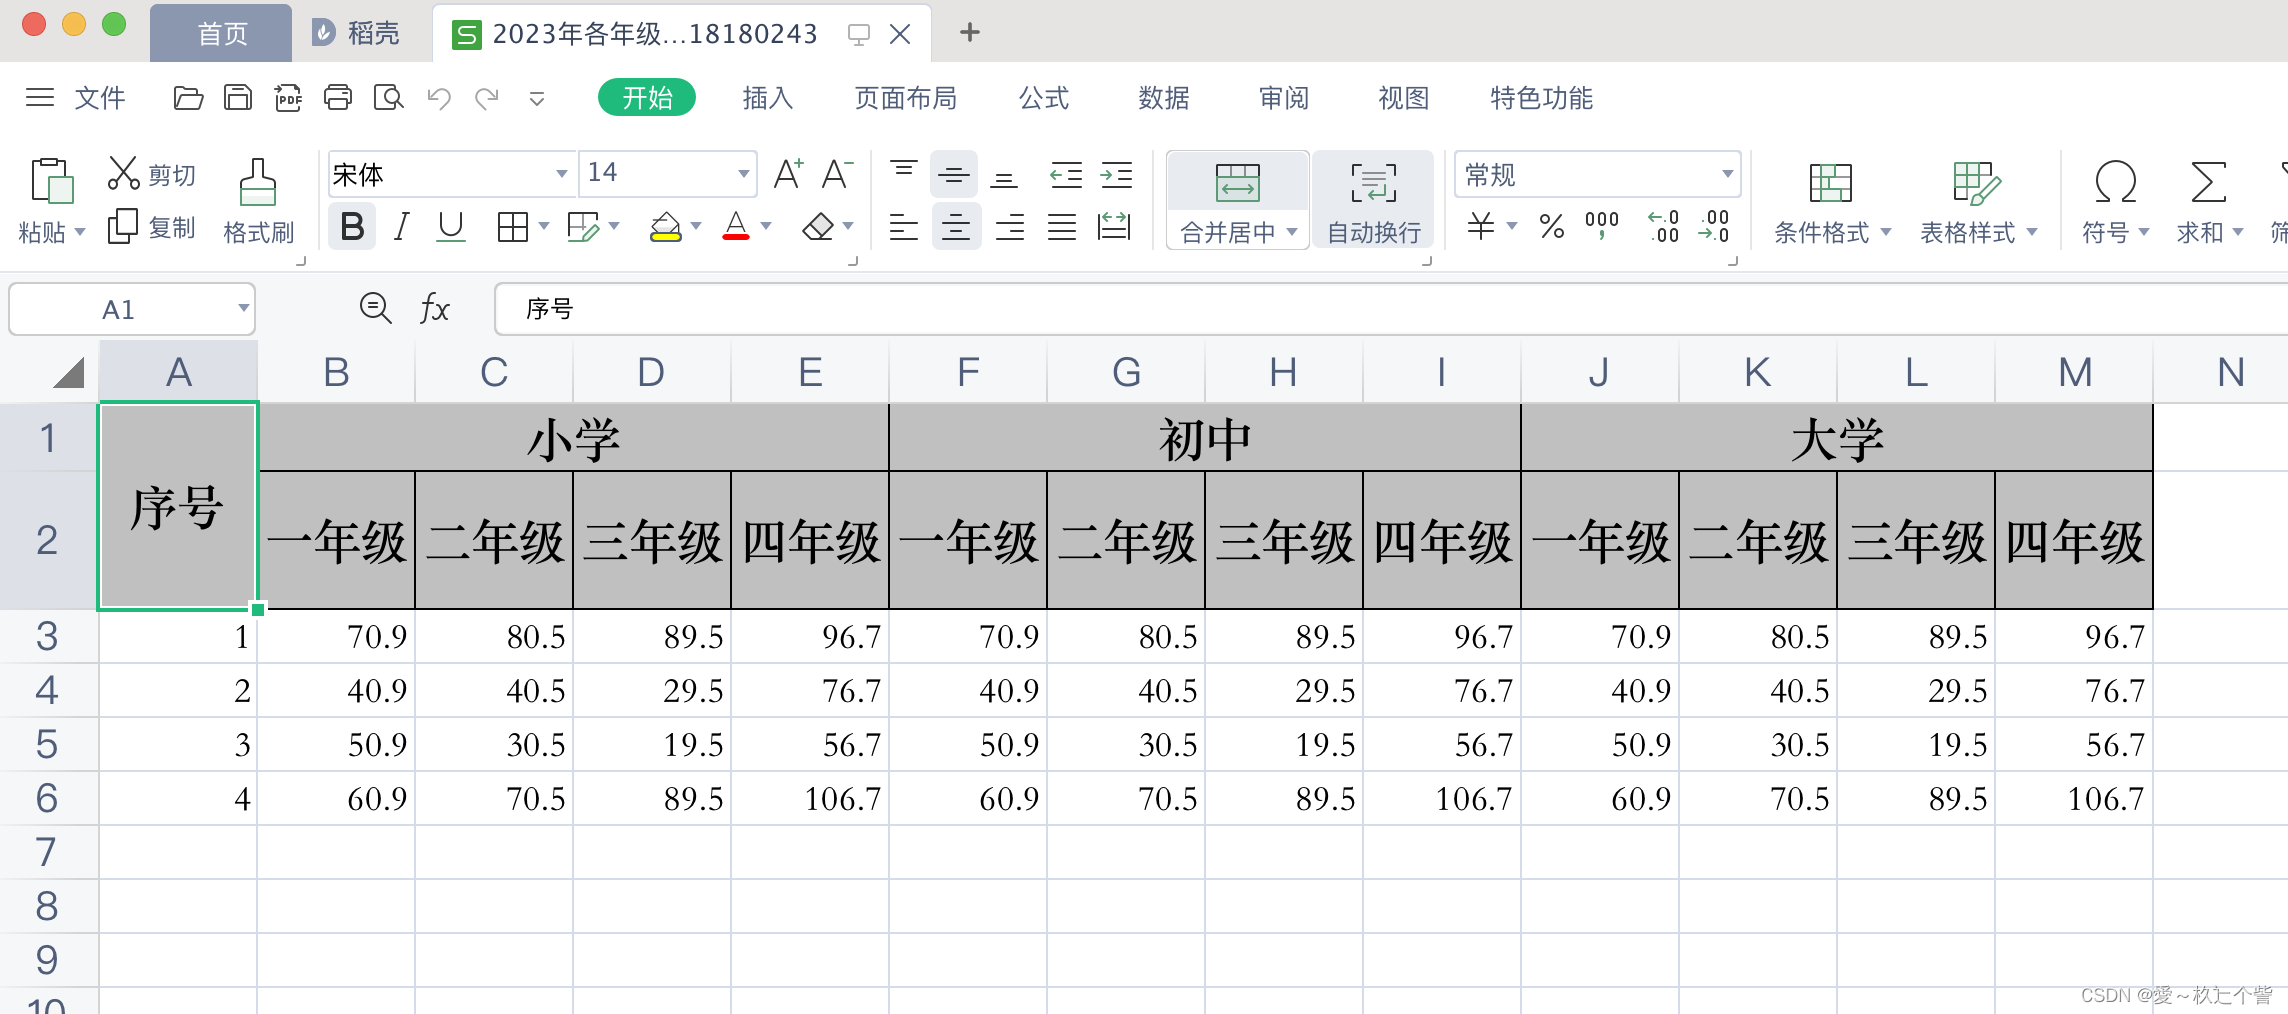Toggle bold formatting
The height and width of the screenshot is (1014, 2288).
pos(351,226)
